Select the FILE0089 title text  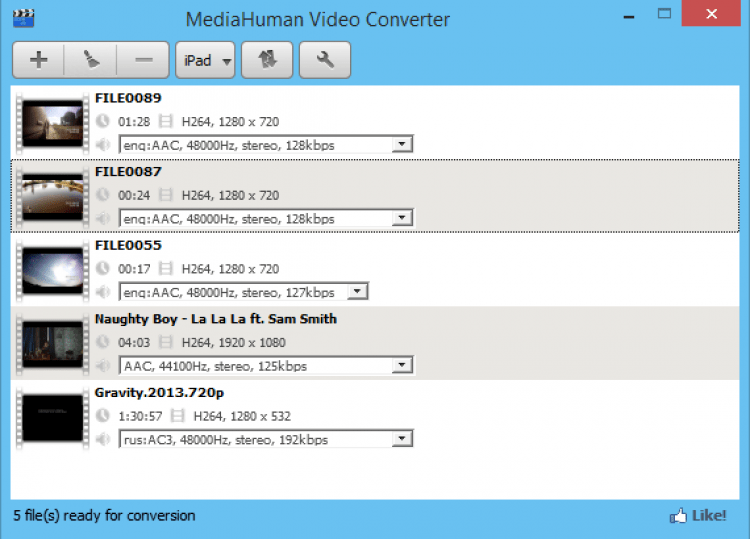(128, 98)
